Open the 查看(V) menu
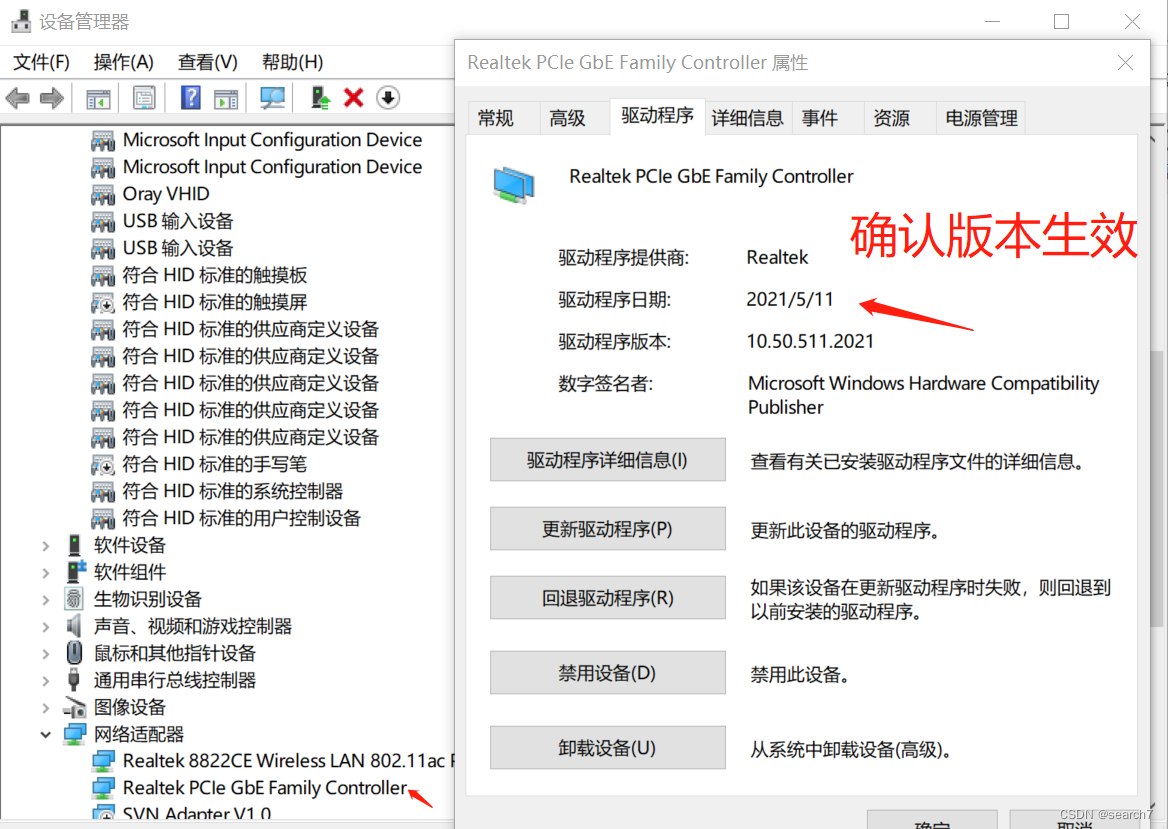This screenshot has height=829, width=1168. [x=208, y=62]
